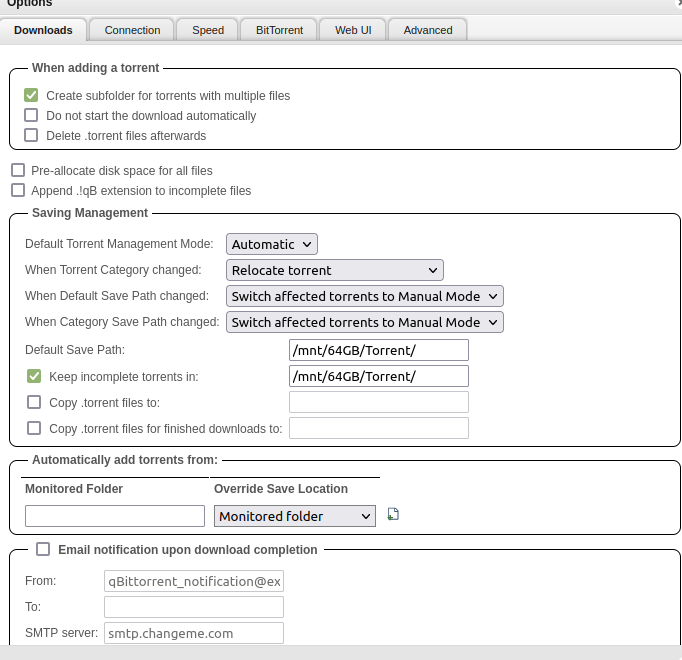Switch to the Speed tab
The height and width of the screenshot is (660, 682).
tap(208, 30)
